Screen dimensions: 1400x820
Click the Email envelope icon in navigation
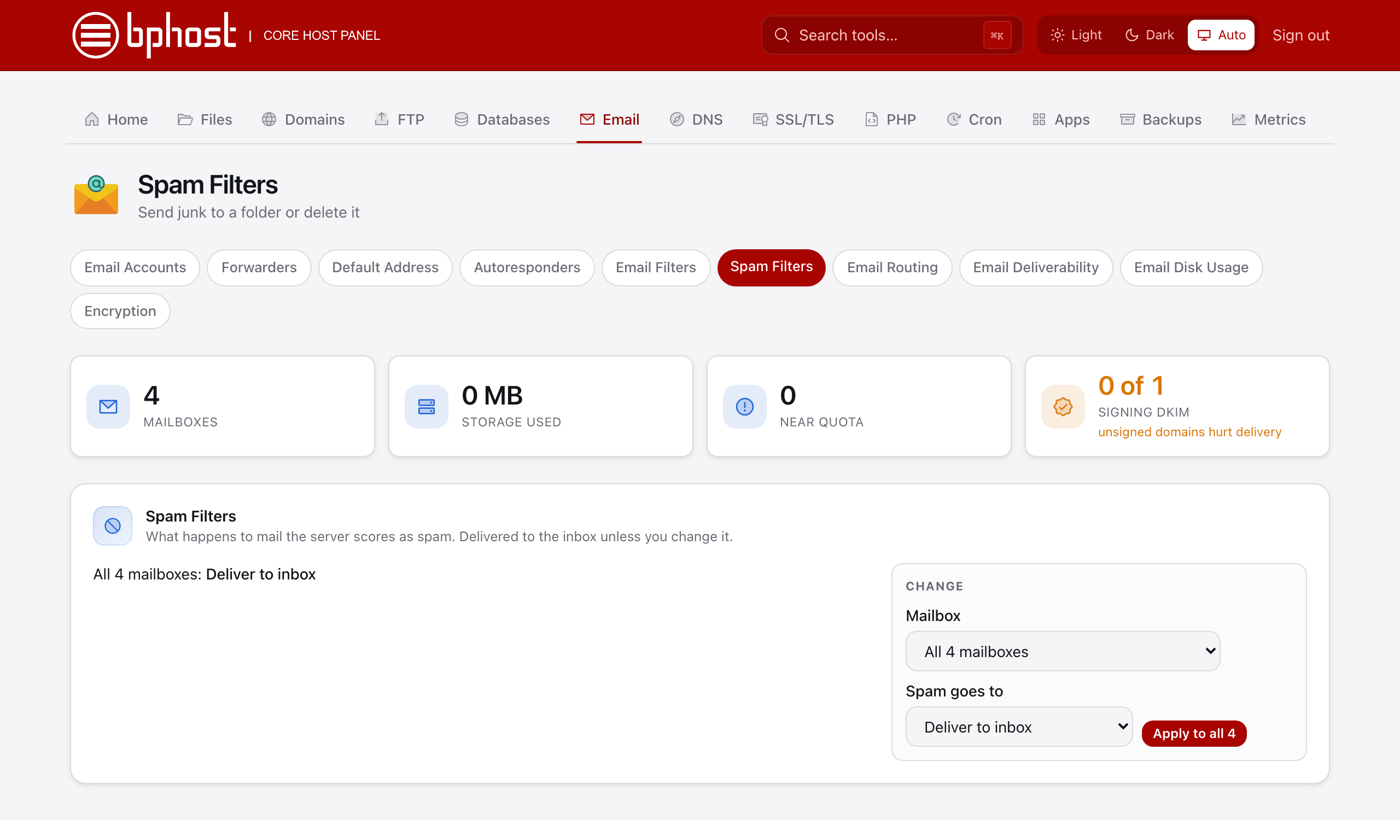click(587, 119)
